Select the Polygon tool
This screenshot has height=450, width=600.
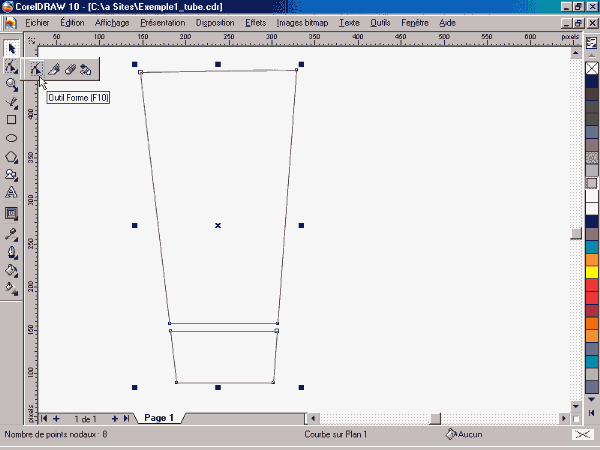(x=11, y=157)
